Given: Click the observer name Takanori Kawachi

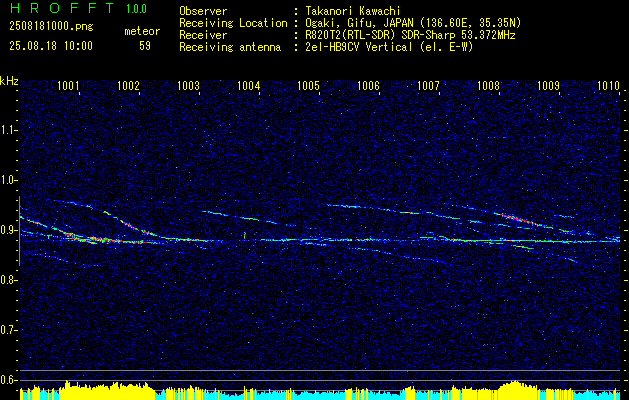Looking at the screenshot, I should 352,11.
